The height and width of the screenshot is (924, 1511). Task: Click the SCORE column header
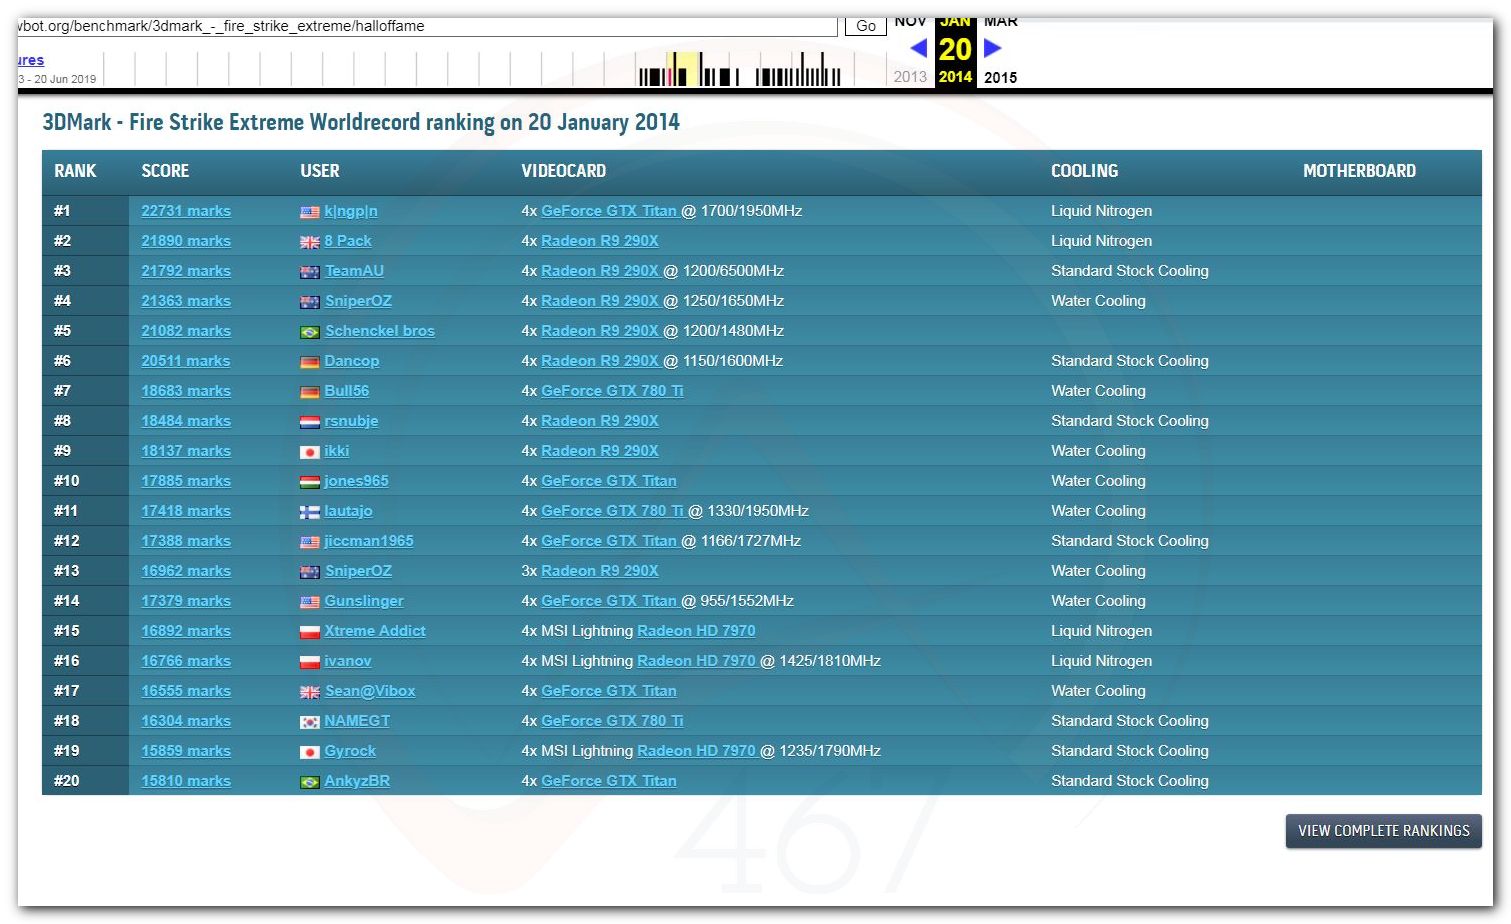[x=165, y=171]
